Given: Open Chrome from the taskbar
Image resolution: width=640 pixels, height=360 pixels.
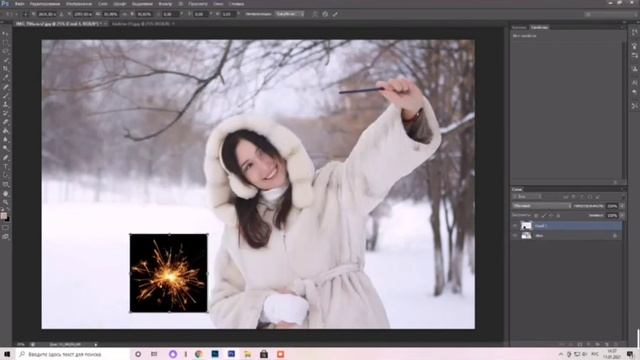Looking at the screenshot, I should pyautogui.click(x=198, y=354).
